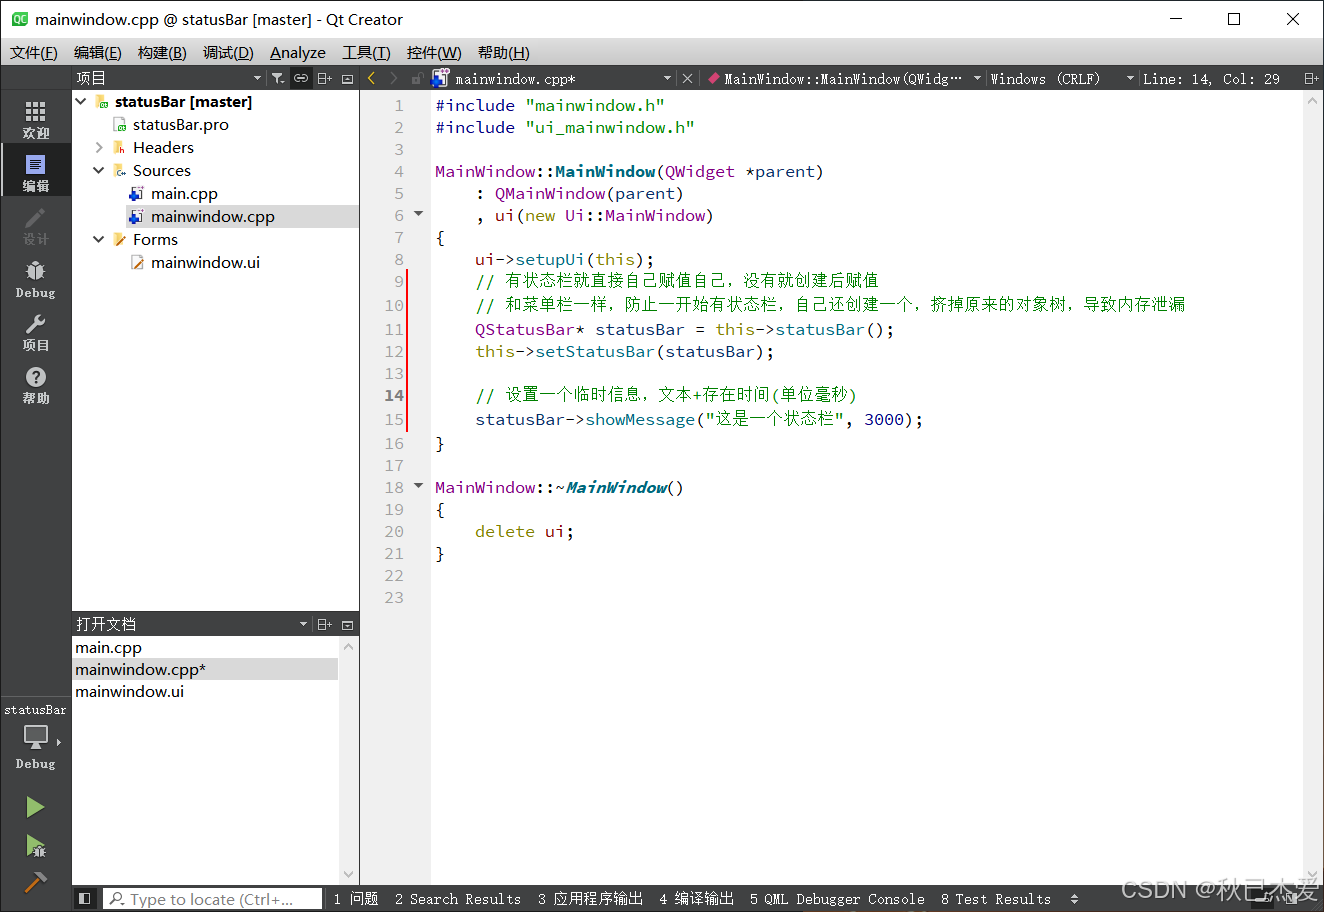Split the projects side panel

tap(324, 78)
